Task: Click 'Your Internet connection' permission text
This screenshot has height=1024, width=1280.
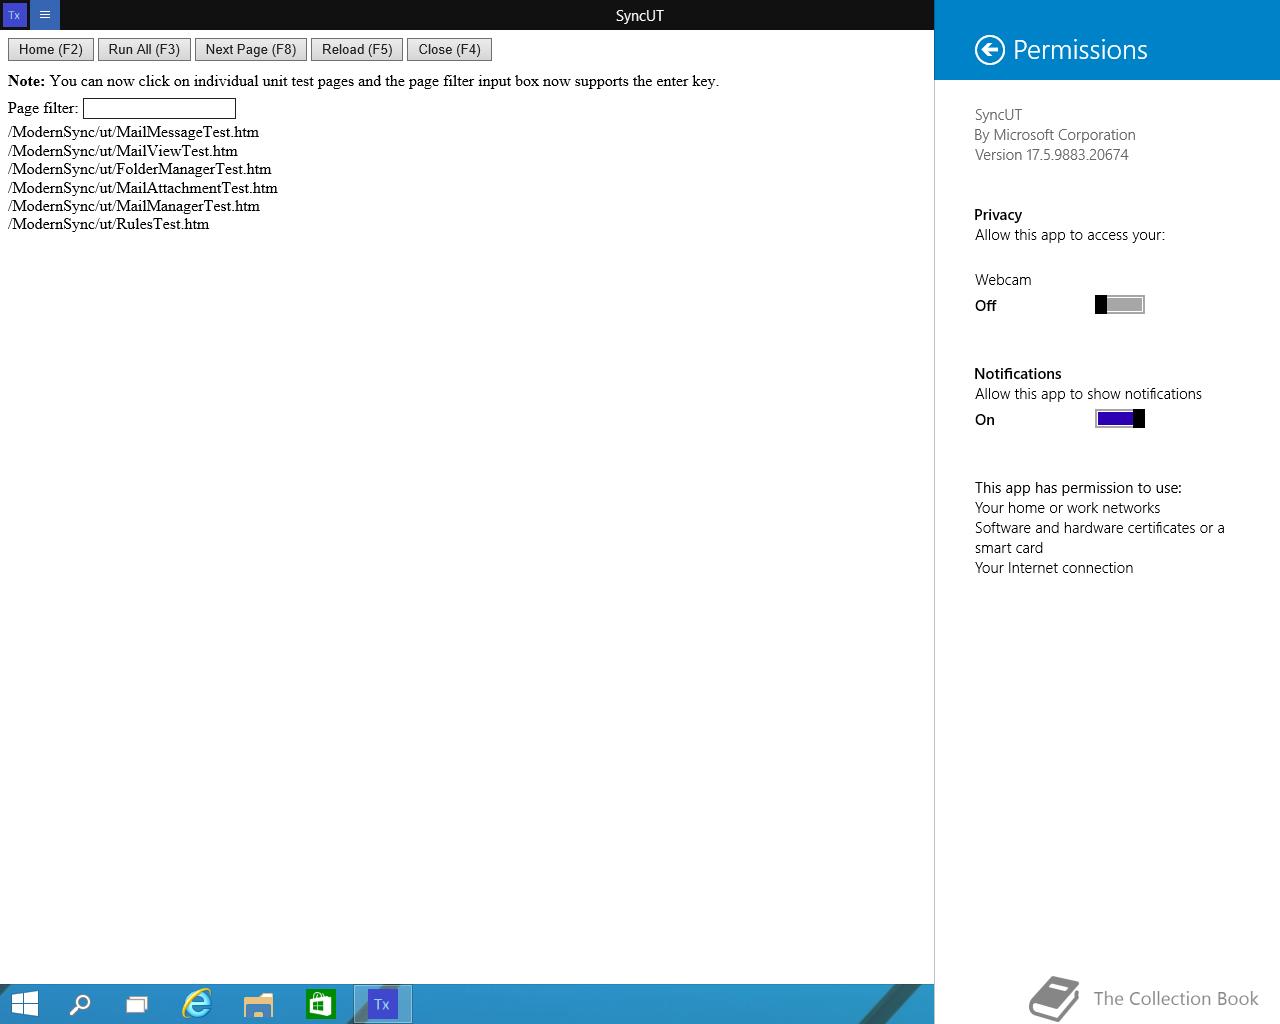Action: click(1054, 568)
